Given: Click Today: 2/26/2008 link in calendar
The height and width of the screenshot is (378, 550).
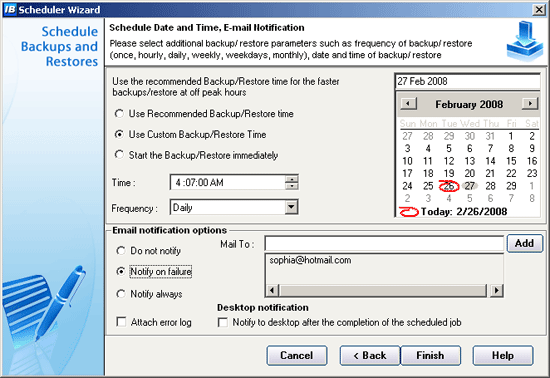Looking at the screenshot, I should tap(464, 212).
